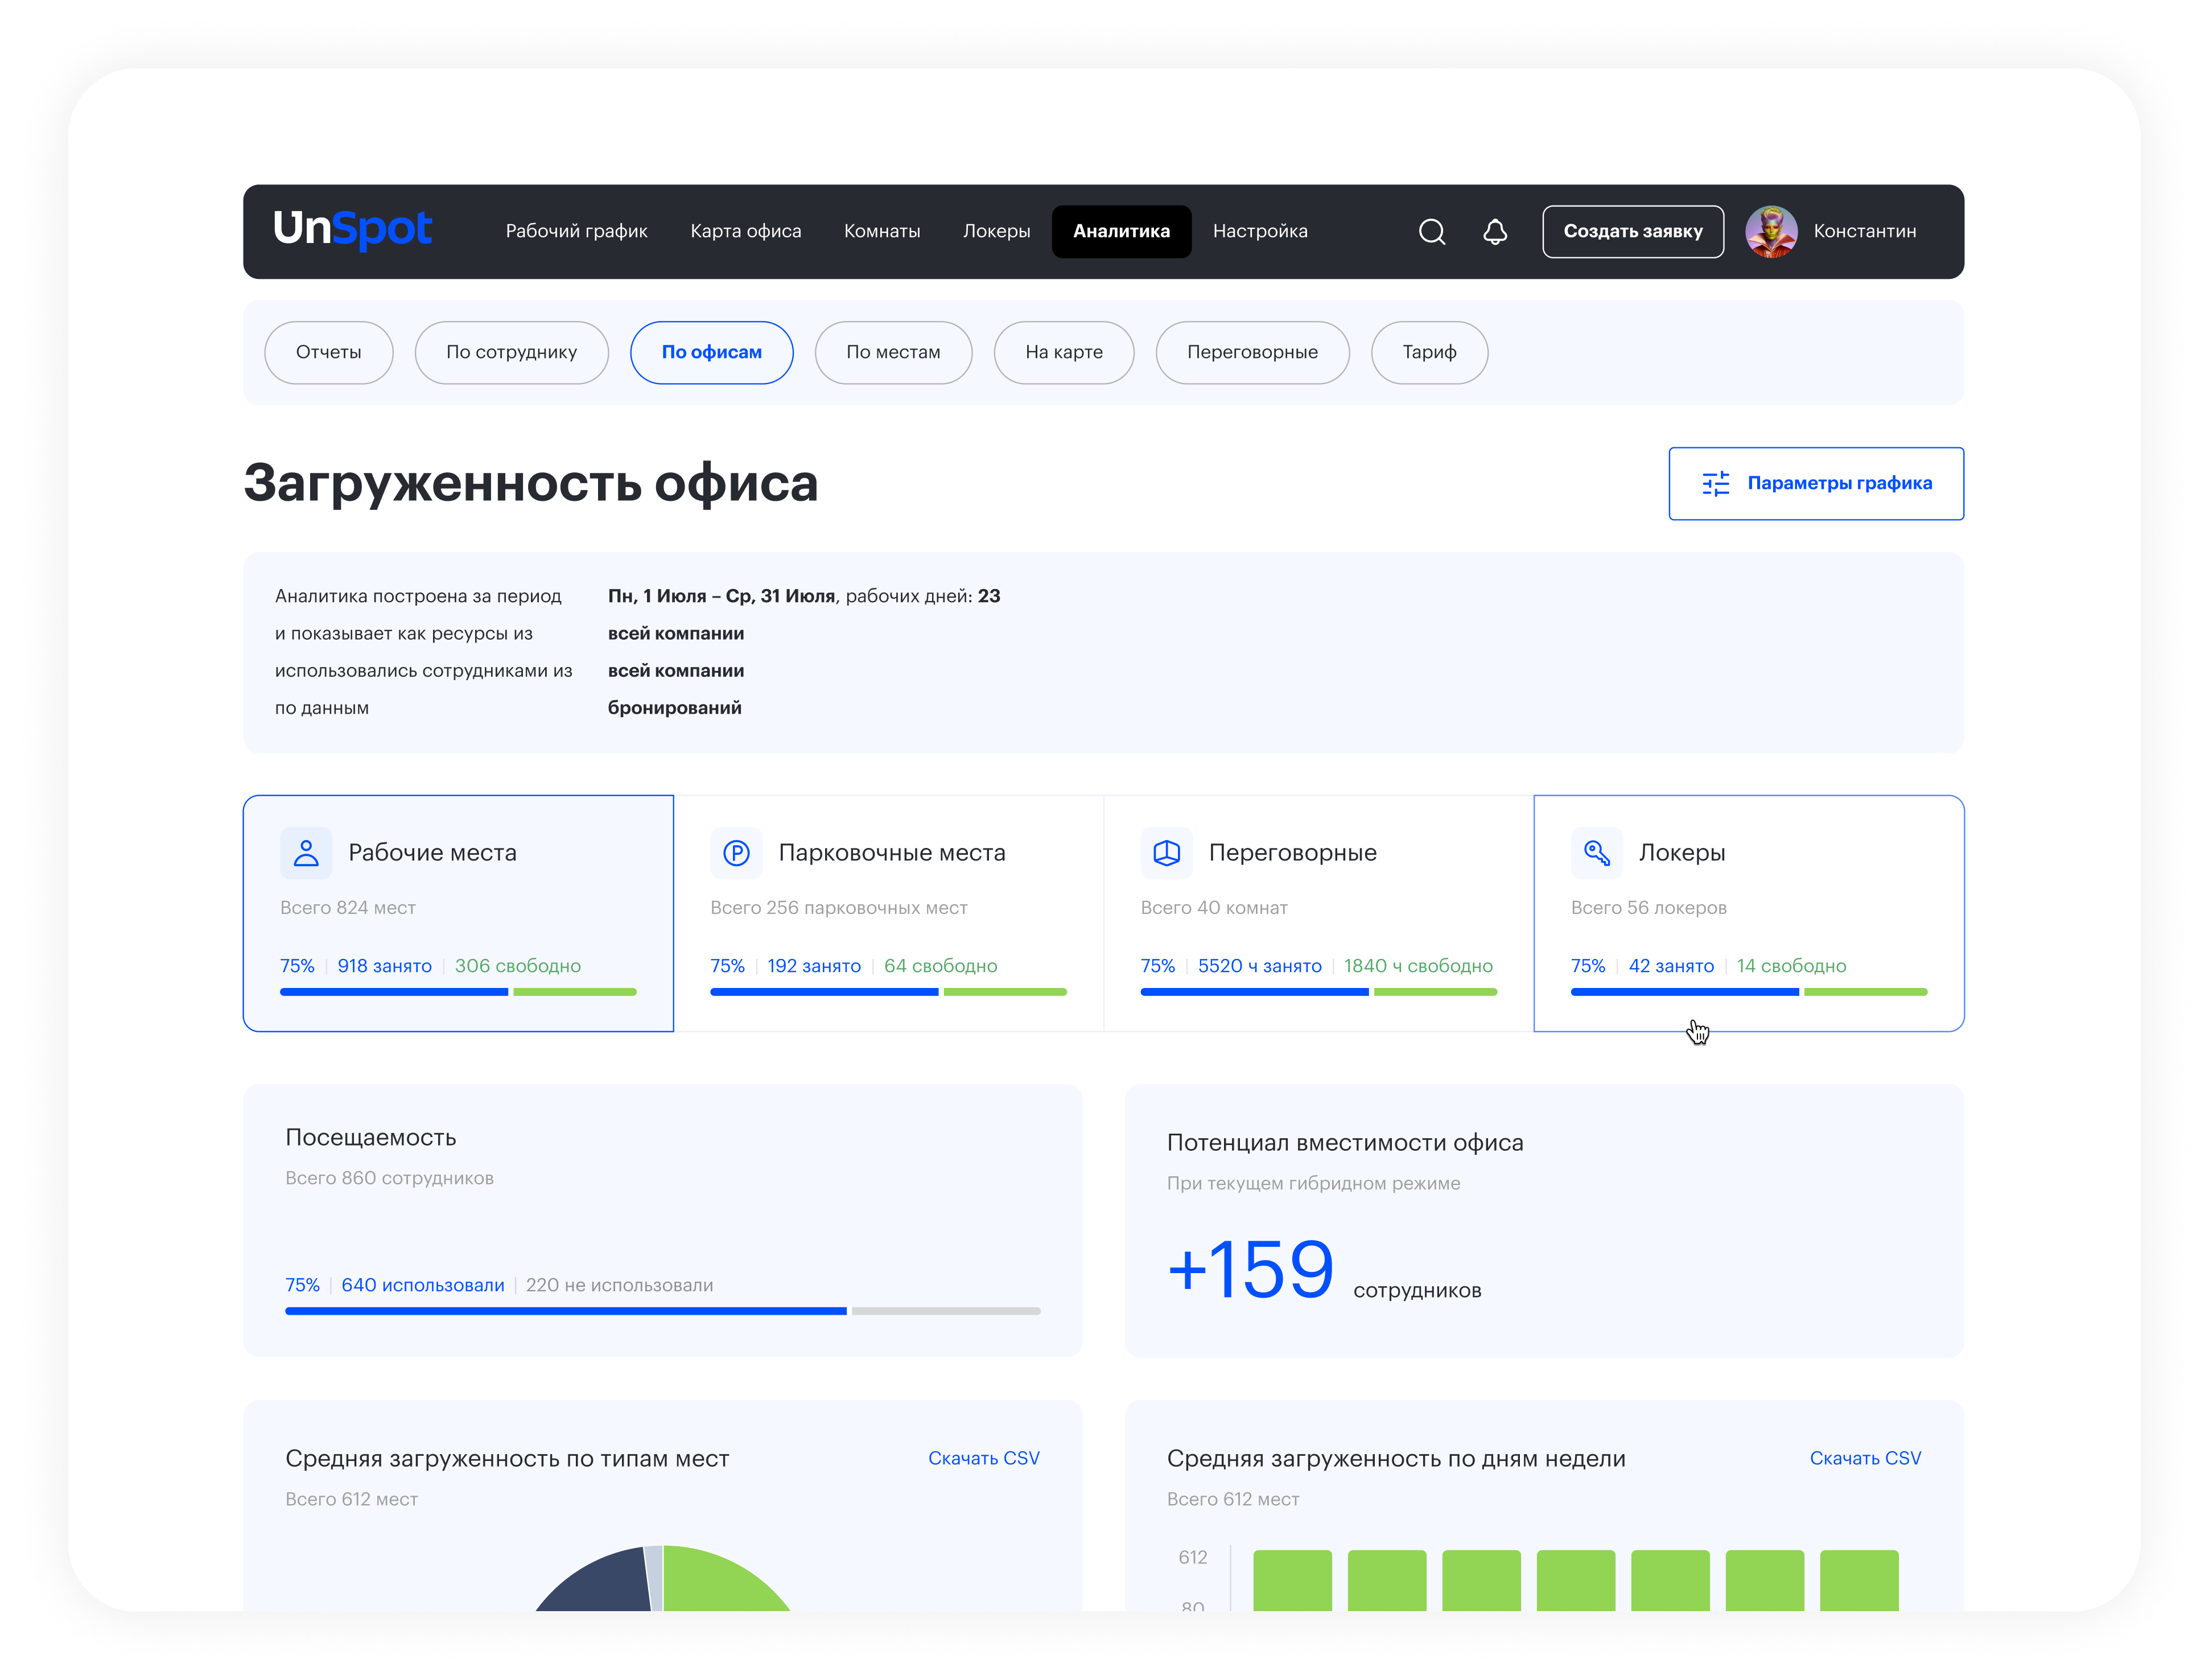Click Konstantin's profile avatar
This screenshot has height=1680, width=2209.
click(x=1770, y=232)
